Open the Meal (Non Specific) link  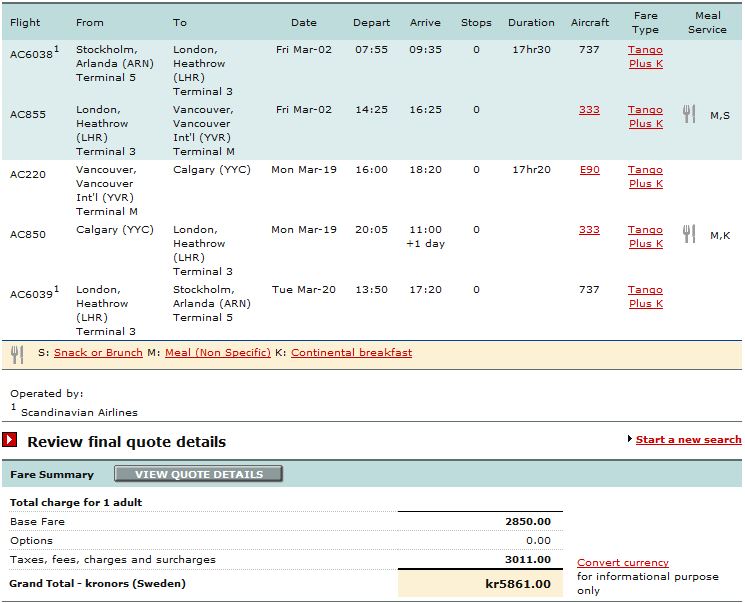point(218,353)
